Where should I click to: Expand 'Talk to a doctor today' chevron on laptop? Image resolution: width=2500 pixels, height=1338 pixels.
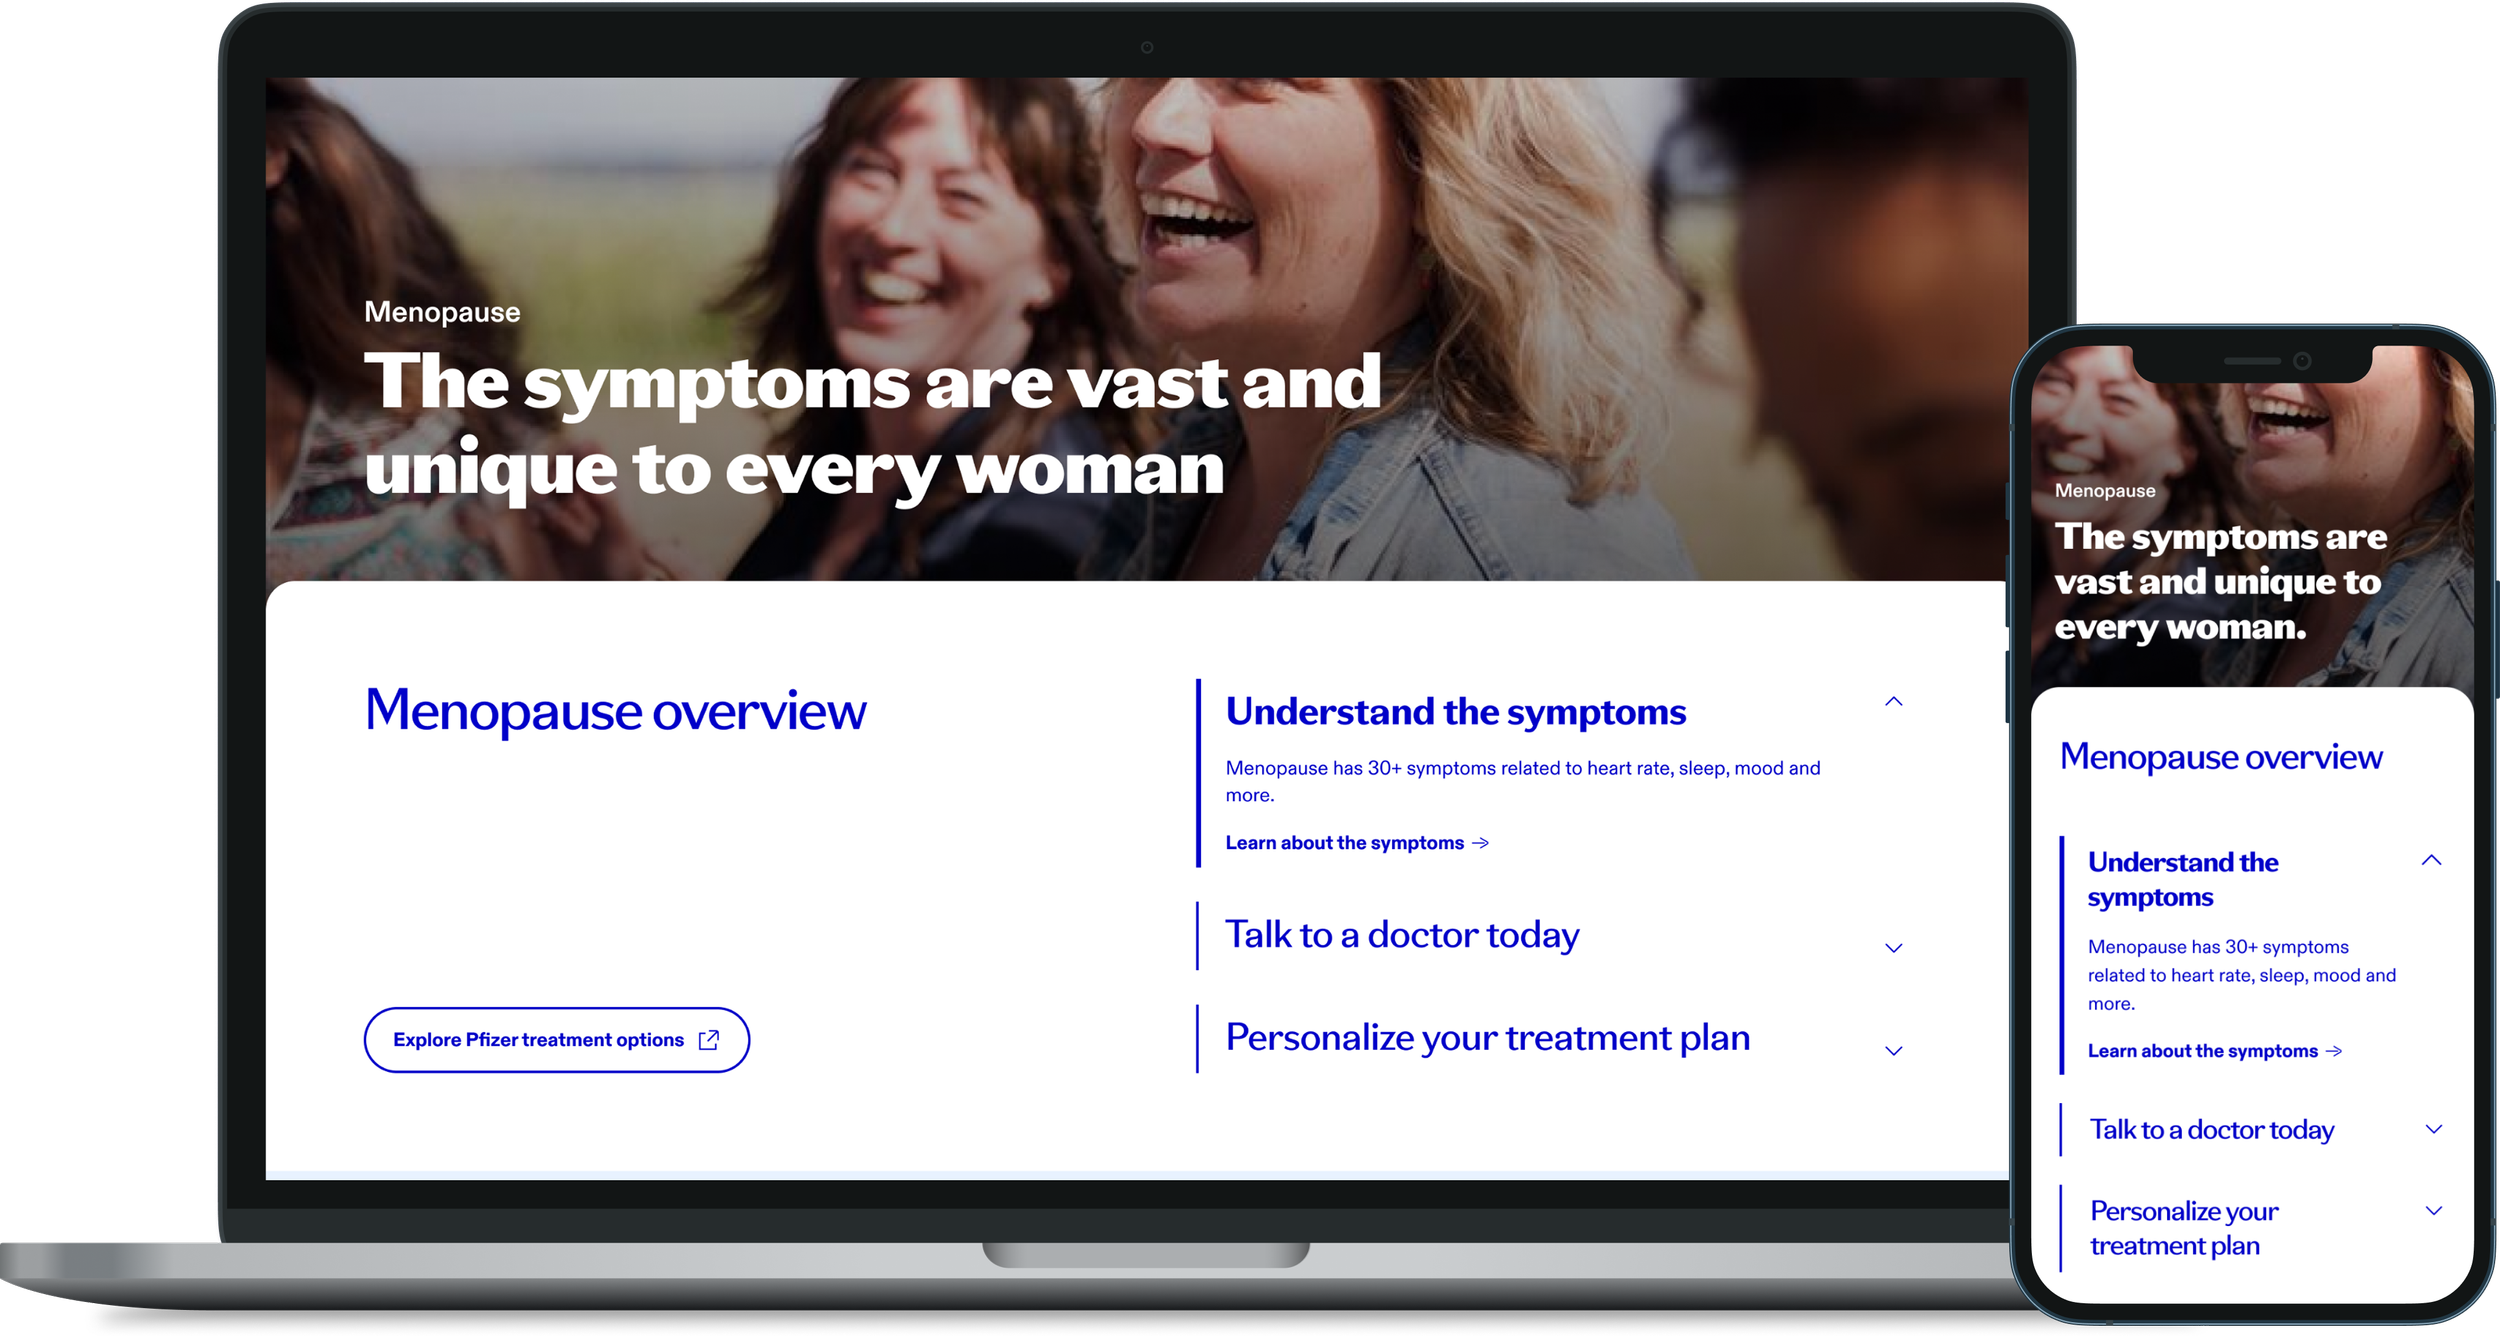tap(1893, 948)
